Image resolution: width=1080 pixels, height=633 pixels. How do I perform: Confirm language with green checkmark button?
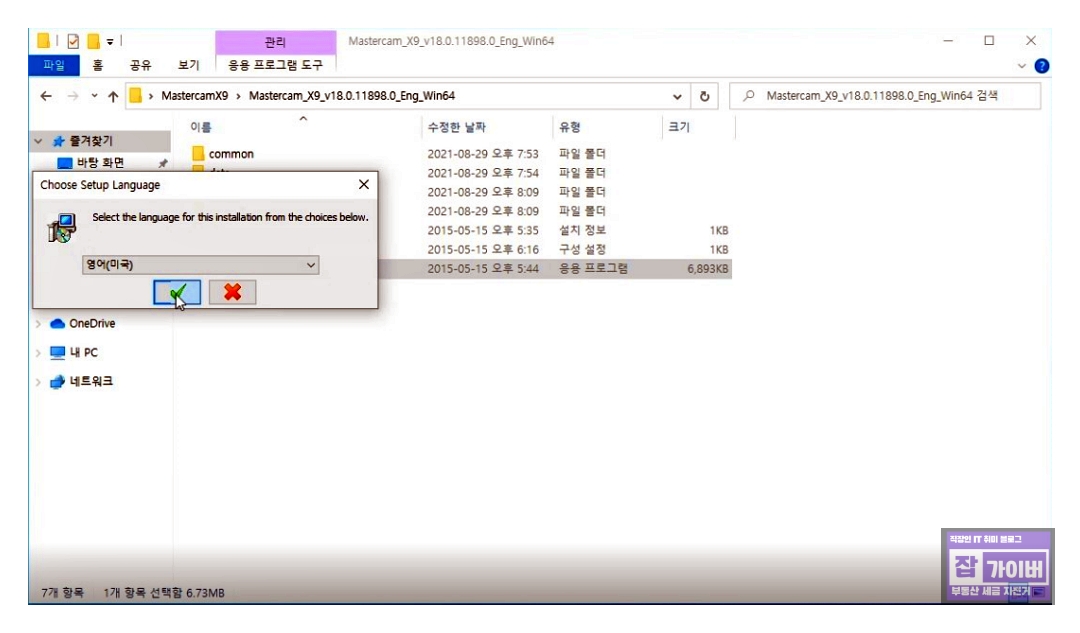(177, 292)
